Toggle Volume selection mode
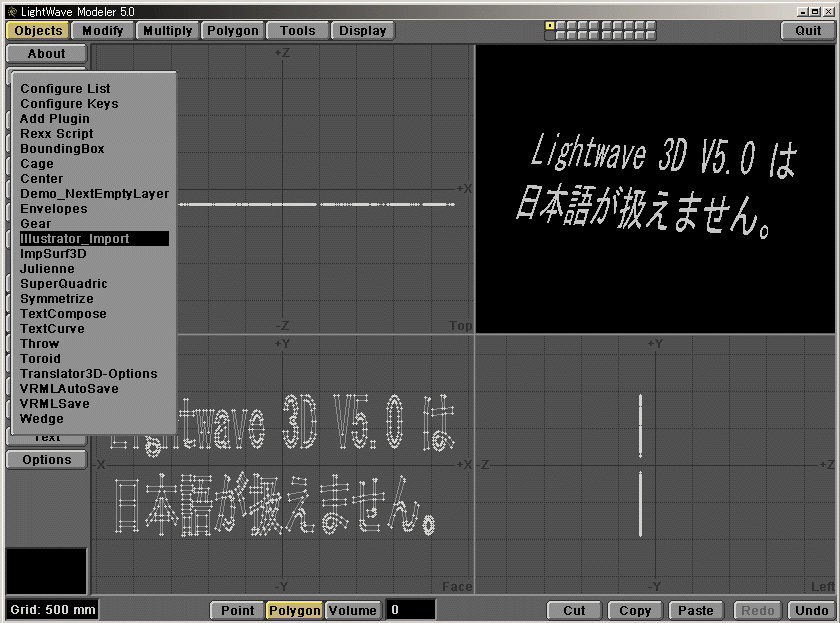The image size is (840, 623). (x=352, y=610)
